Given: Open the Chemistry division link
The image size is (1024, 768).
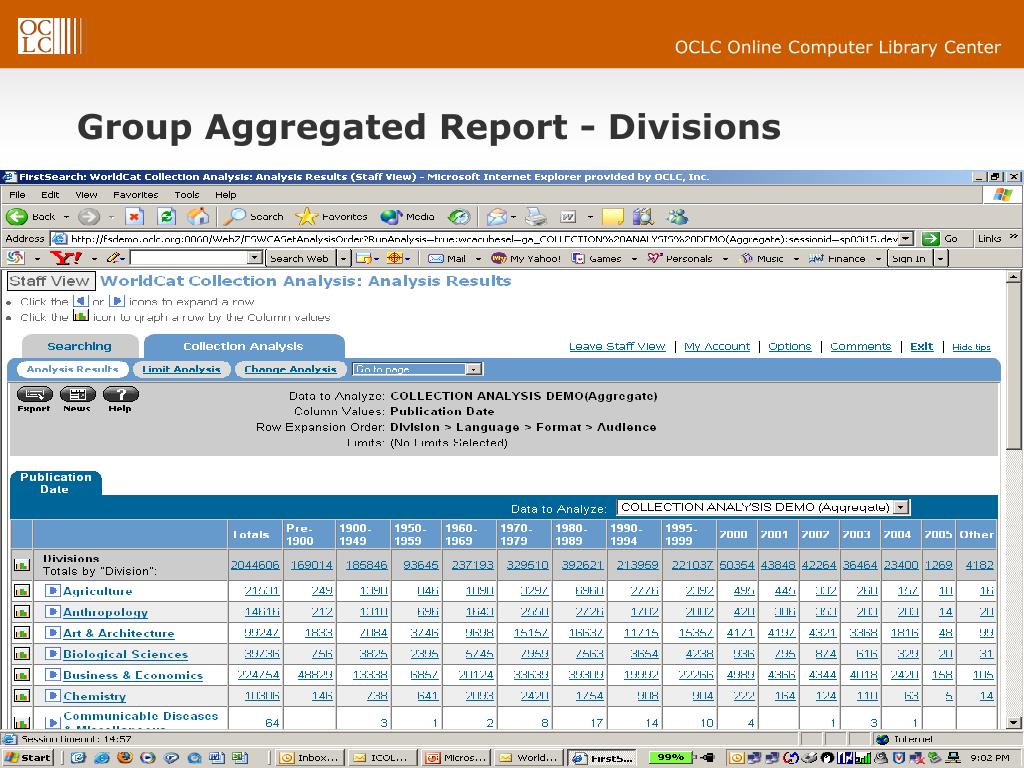Looking at the screenshot, I should [95, 696].
